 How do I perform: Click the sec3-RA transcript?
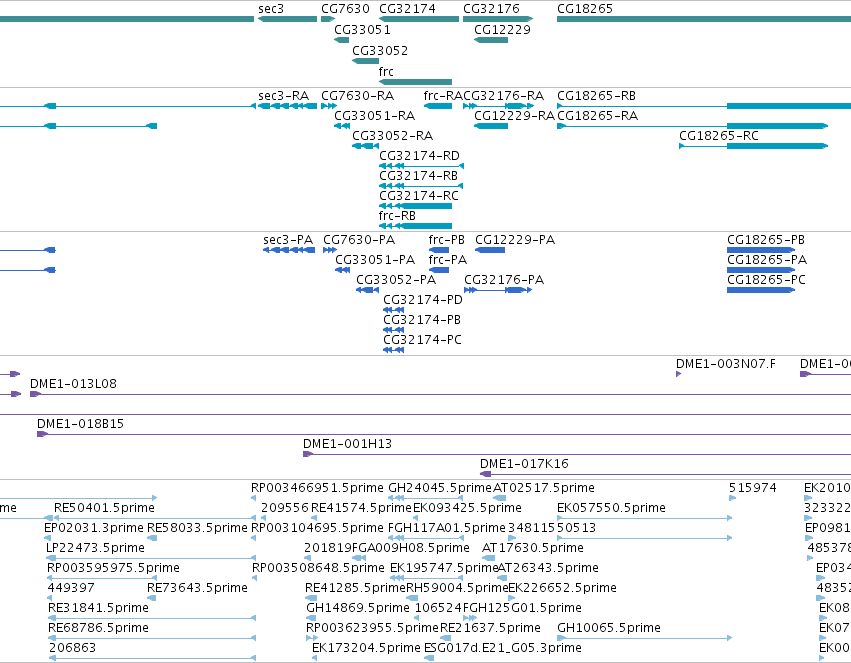[x=286, y=106]
